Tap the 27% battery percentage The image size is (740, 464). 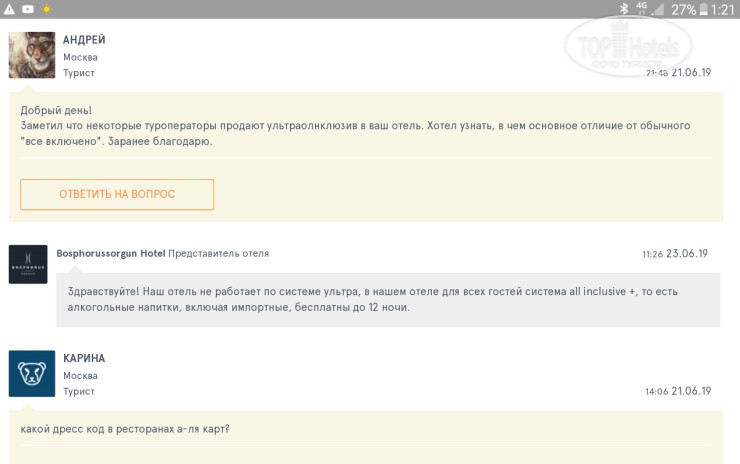pos(684,9)
